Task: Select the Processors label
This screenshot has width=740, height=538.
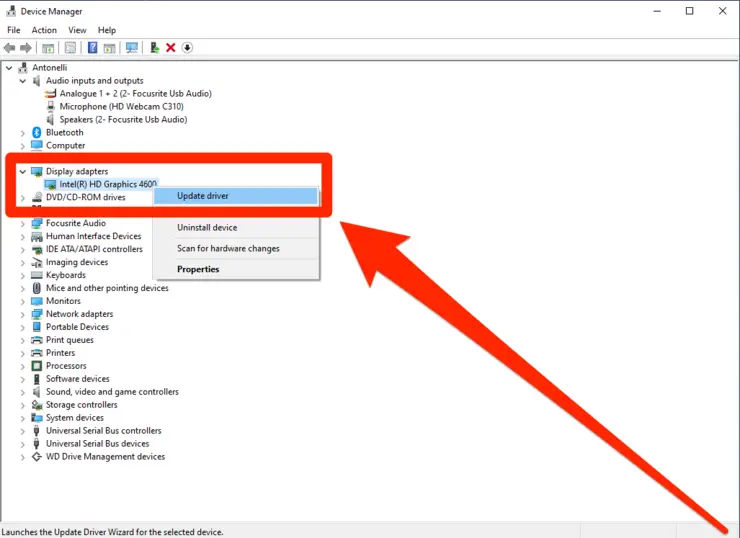Action: [66, 366]
